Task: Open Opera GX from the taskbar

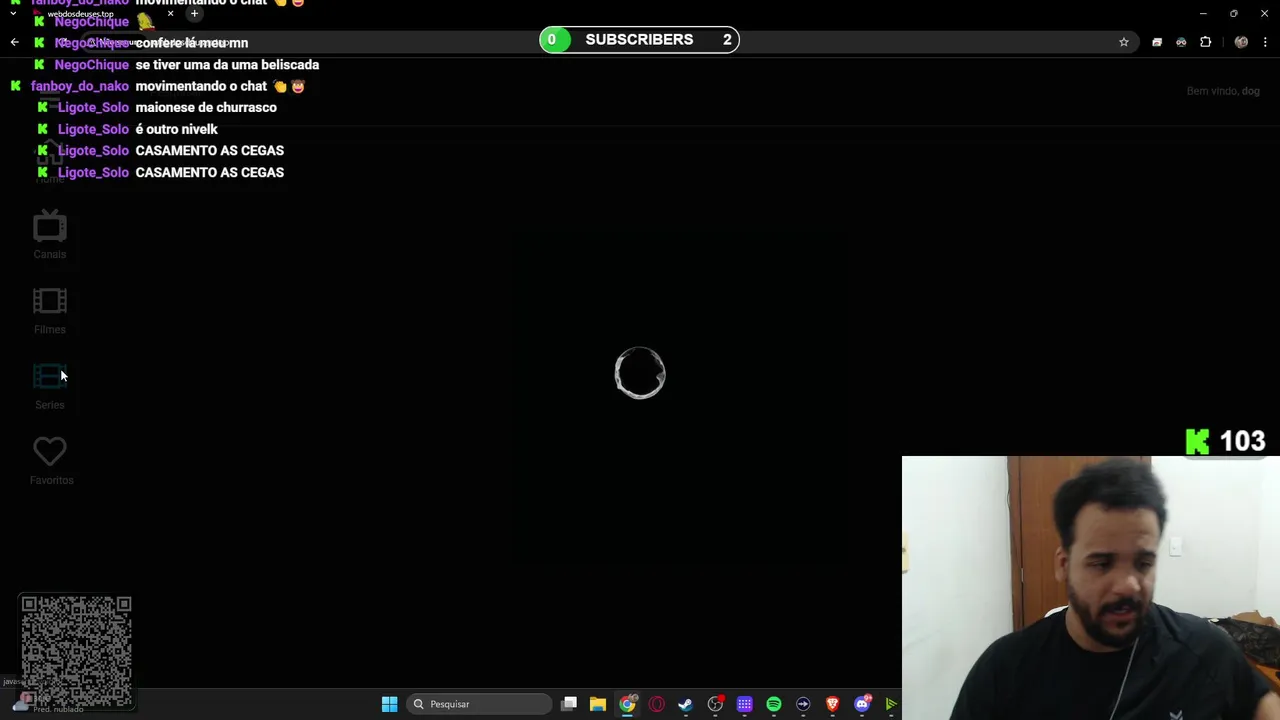Action: (656, 704)
